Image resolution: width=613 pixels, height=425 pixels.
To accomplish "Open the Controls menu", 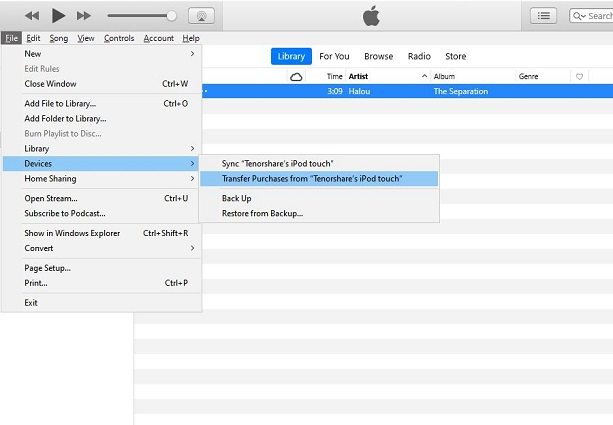I will point(119,38).
